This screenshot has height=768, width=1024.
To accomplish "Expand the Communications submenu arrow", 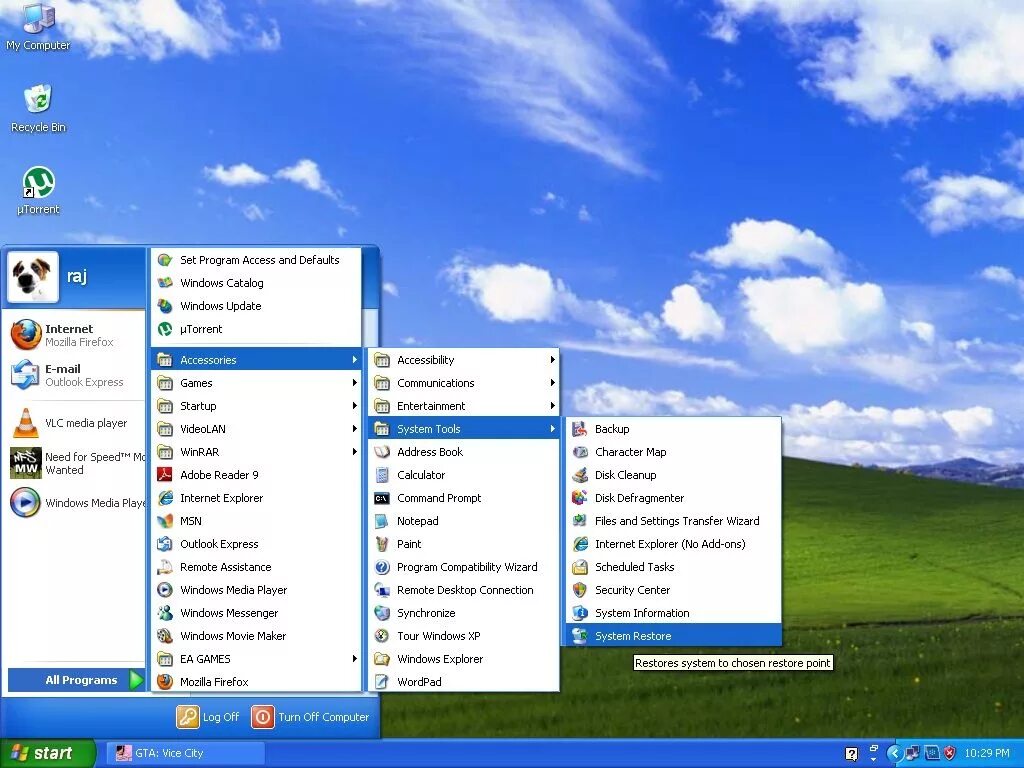I will tap(552, 382).
